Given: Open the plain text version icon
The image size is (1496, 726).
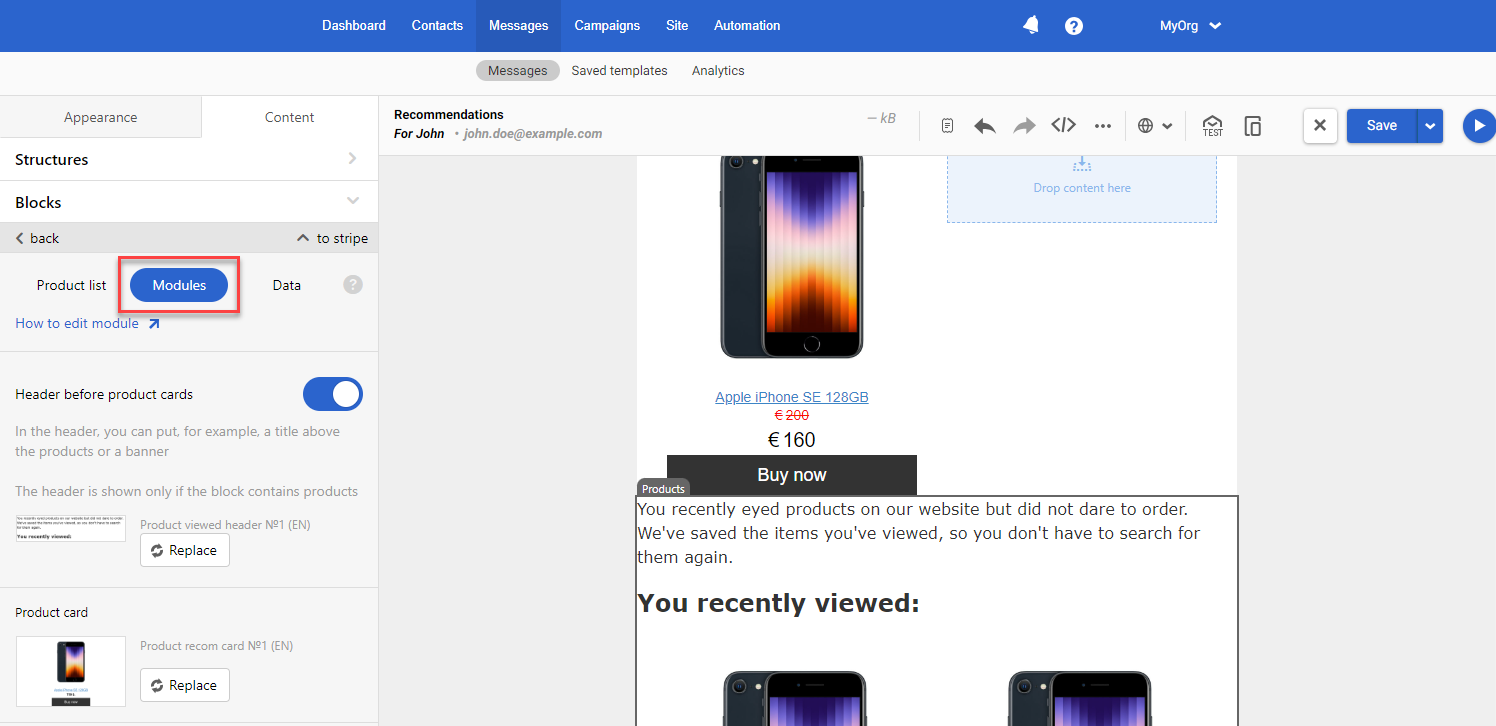Looking at the screenshot, I should point(948,126).
